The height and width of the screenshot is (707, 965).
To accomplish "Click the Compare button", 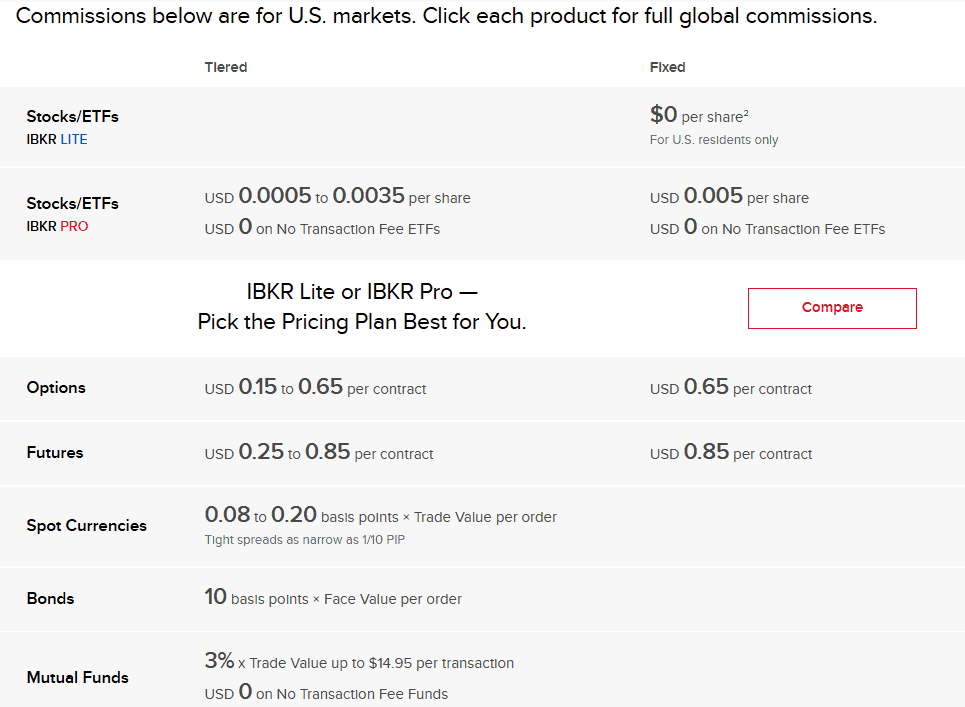I will (x=832, y=308).
